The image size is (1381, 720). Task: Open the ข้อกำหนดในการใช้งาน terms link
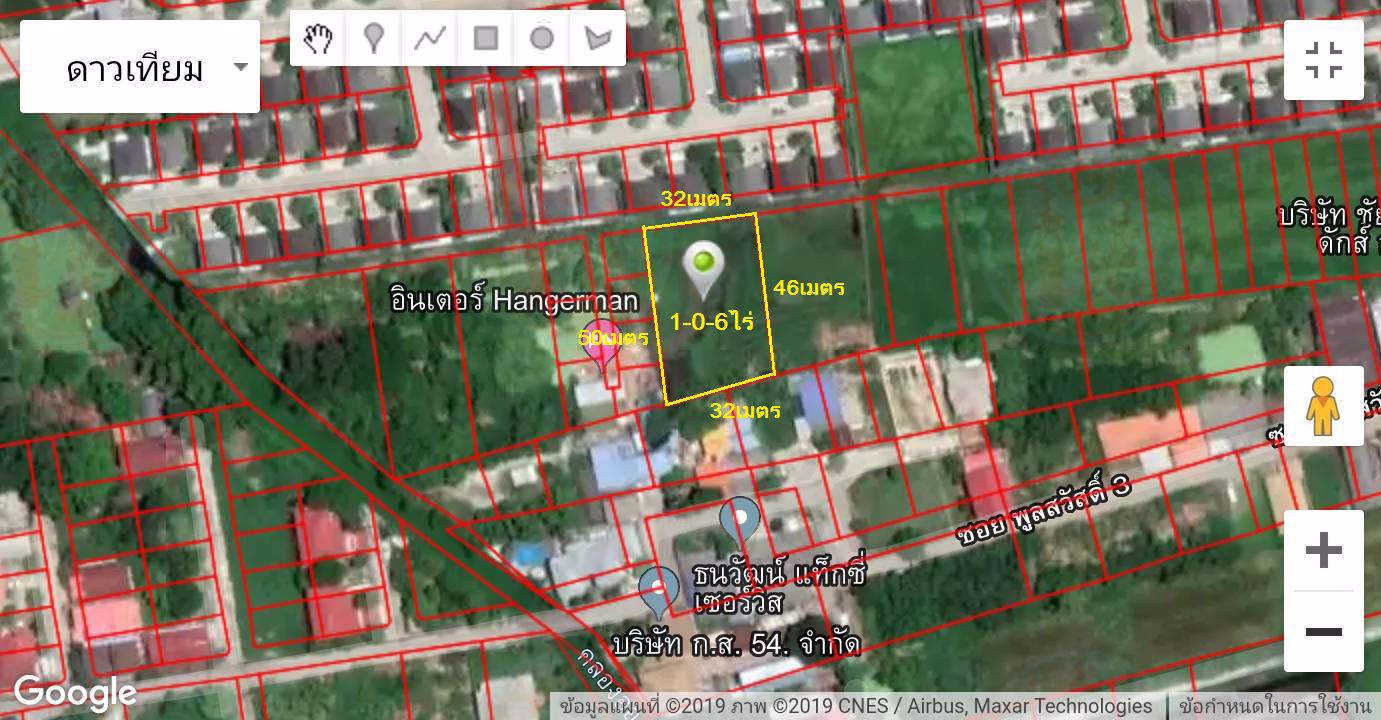[x=1274, y=706]
